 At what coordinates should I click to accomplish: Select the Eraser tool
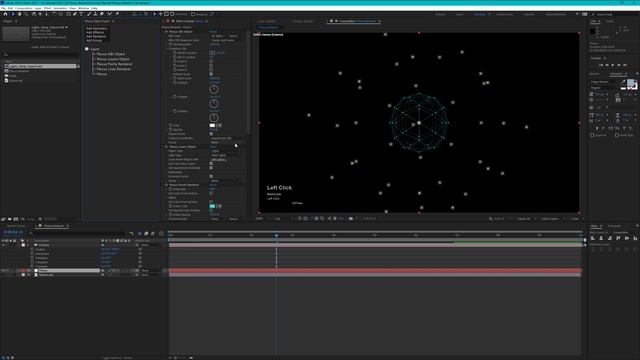[102, 14]
